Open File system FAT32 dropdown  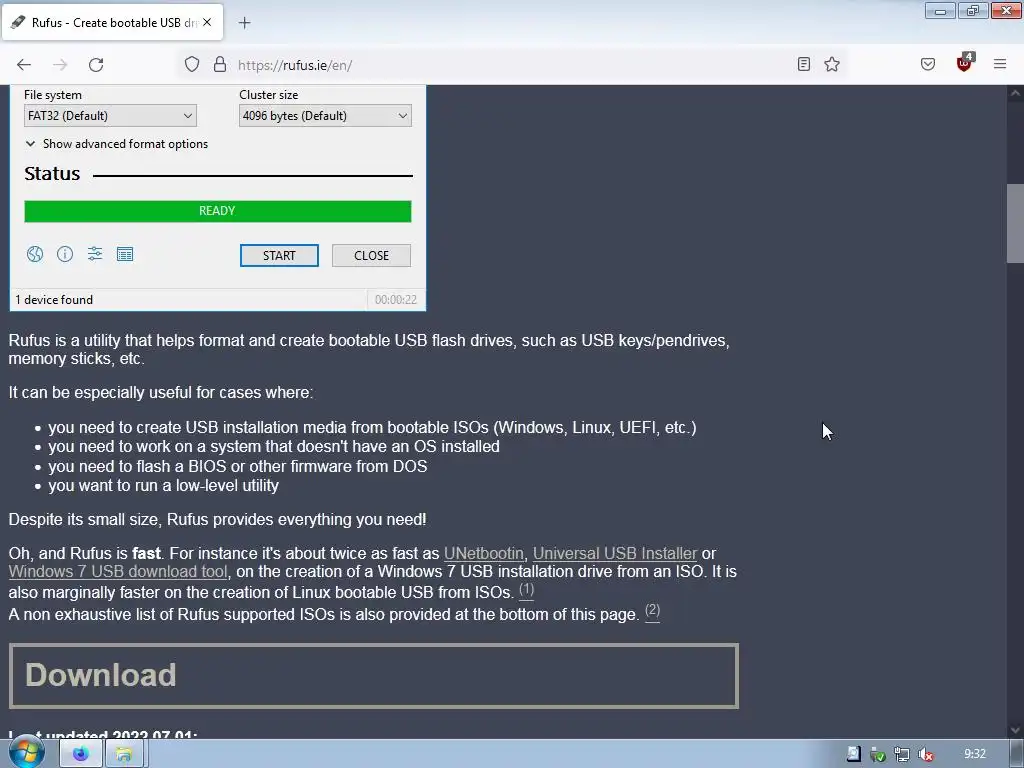[110, 116]
